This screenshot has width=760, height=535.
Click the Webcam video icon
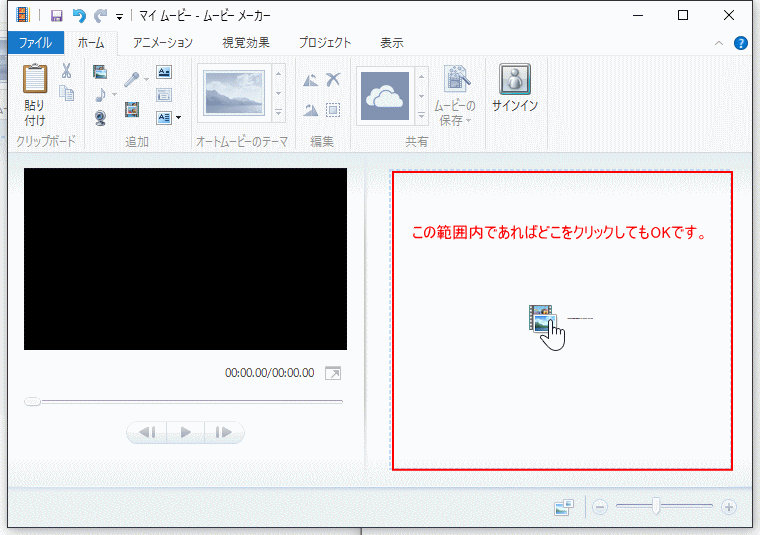(x=100, y=118)
